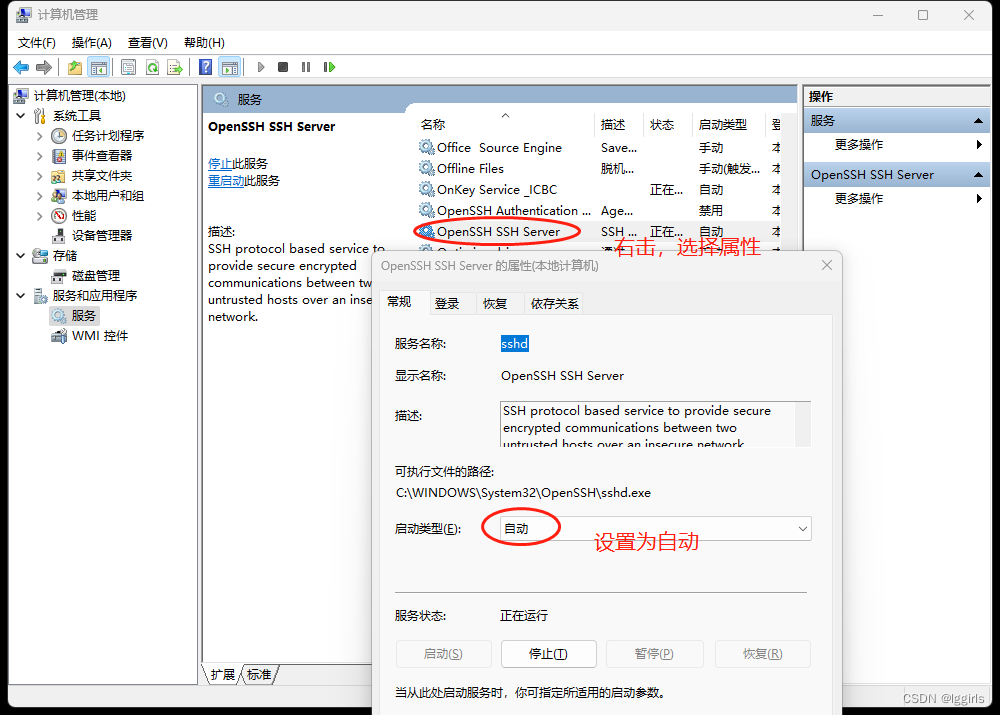
Task: Select the 任务计划程序 clock icon in tree
Action: [59, 136]
